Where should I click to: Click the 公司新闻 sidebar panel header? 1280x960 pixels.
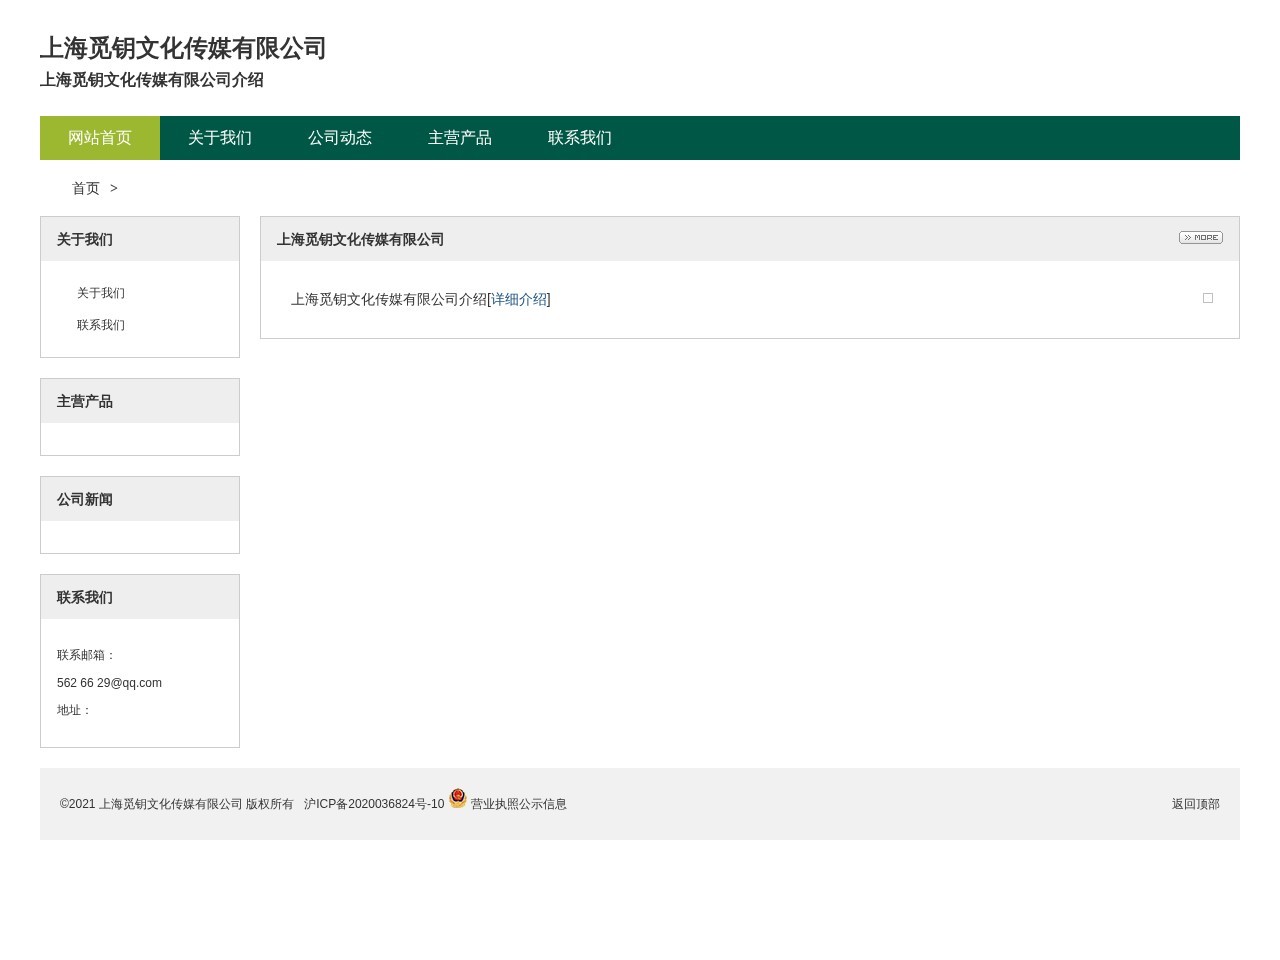(x=85, y=499)
